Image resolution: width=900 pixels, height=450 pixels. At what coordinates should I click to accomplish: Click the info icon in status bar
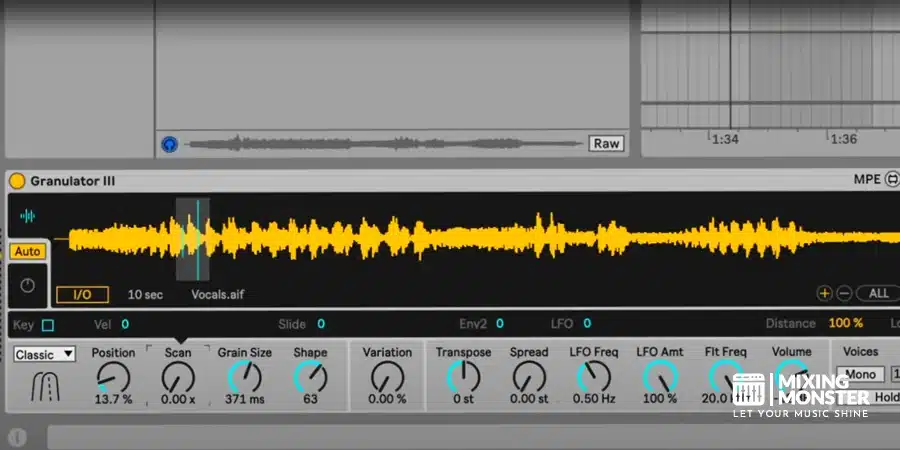click(17, 437)
